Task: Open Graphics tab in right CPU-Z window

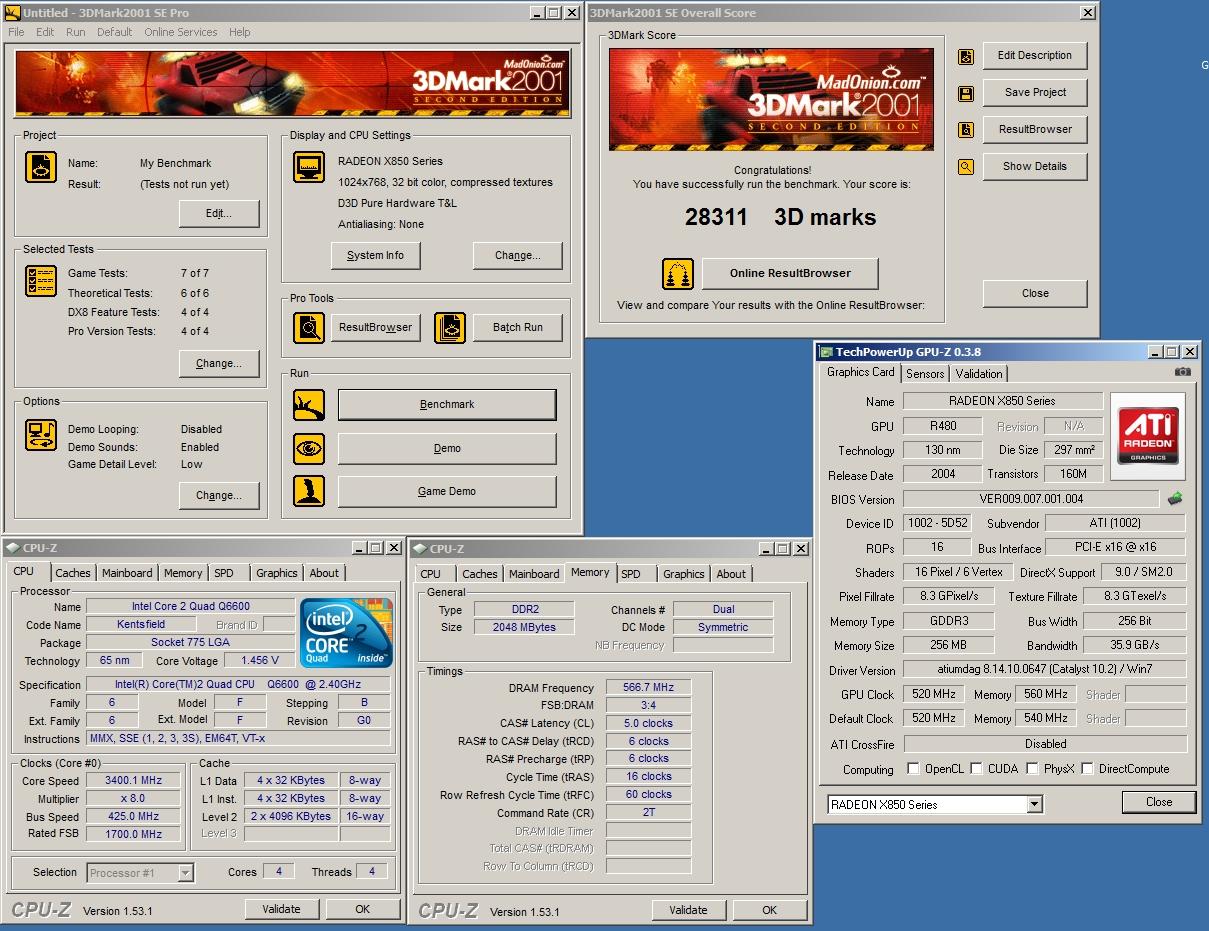Action: pos(684,574)
